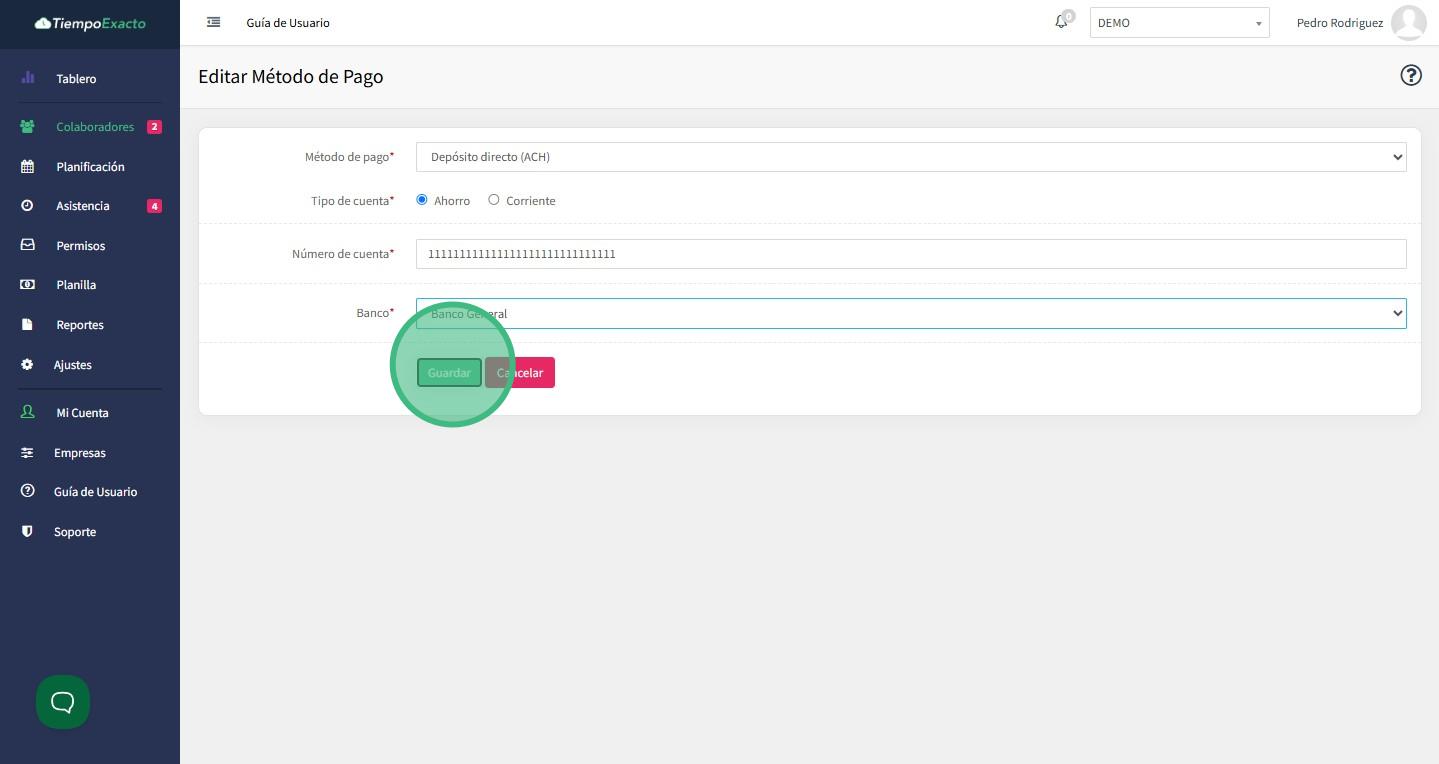This screenshot has width=1439, height=764.
Task: Click the Tablero chart icon
Action: 27,78
